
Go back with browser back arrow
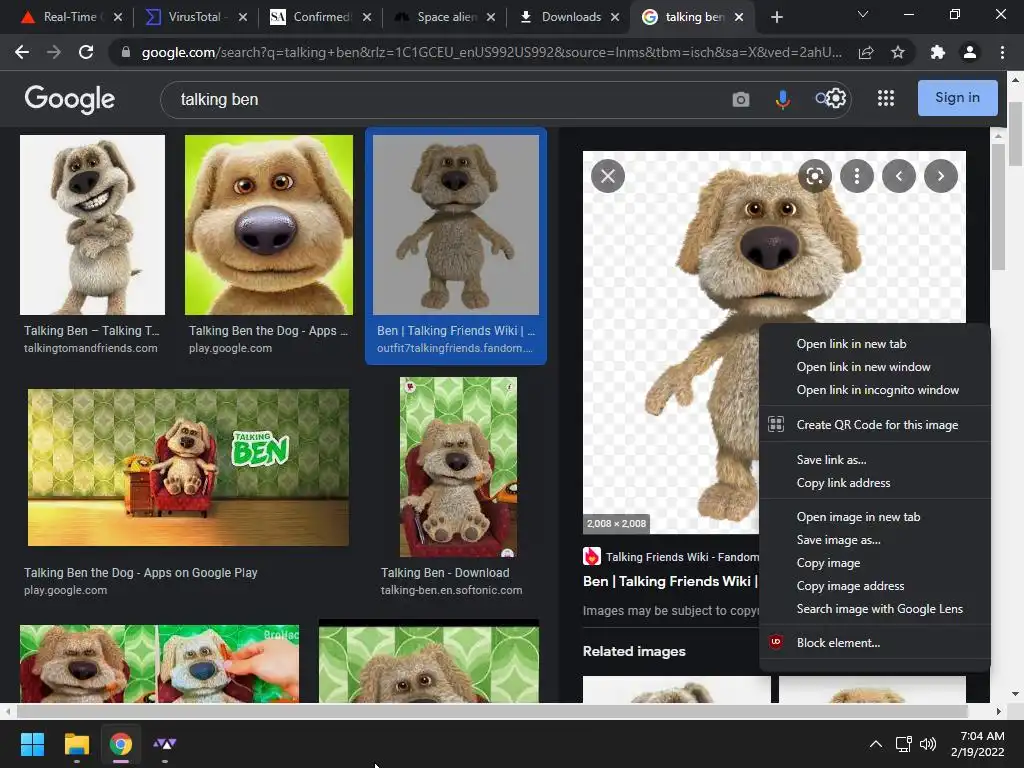point(22,52)
